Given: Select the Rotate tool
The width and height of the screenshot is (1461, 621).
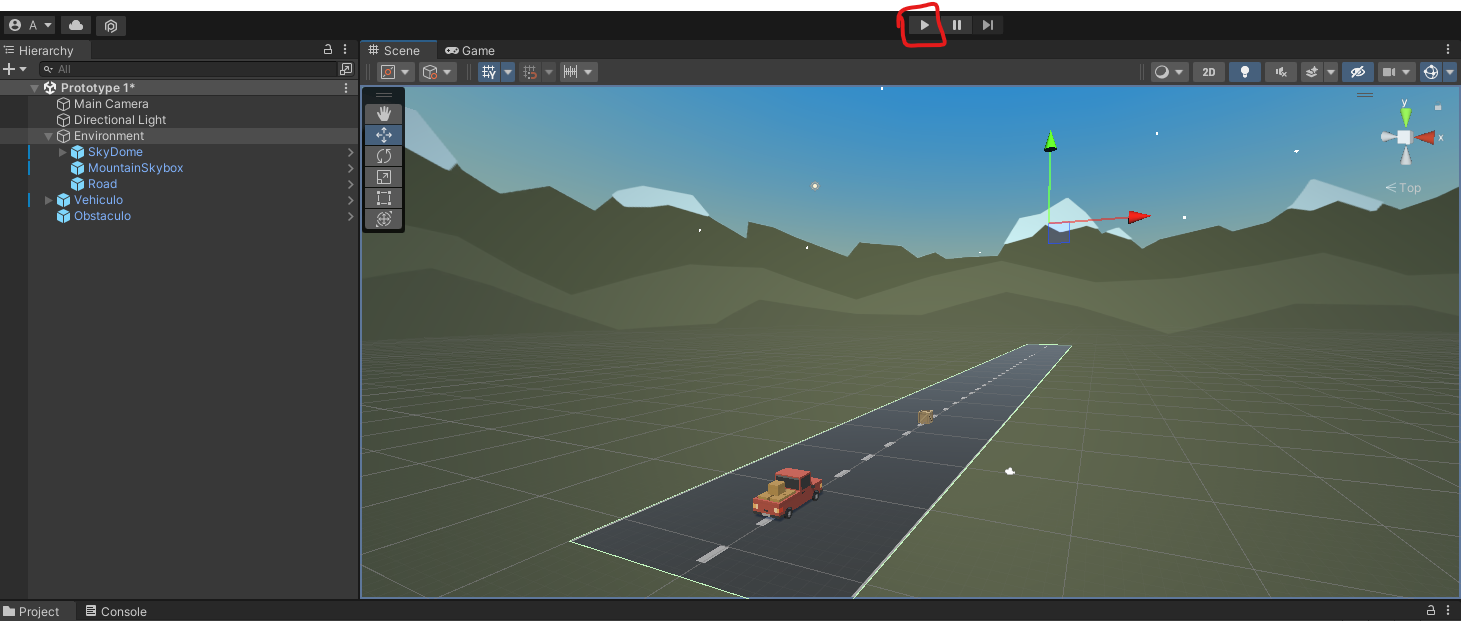Looking at the screenshot, I should coord(383,156).
